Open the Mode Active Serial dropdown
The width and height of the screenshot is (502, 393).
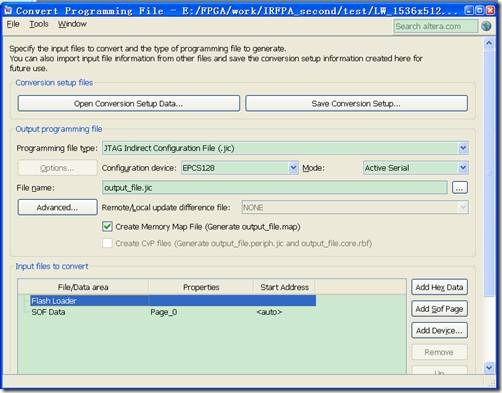(x=463, y=168)
